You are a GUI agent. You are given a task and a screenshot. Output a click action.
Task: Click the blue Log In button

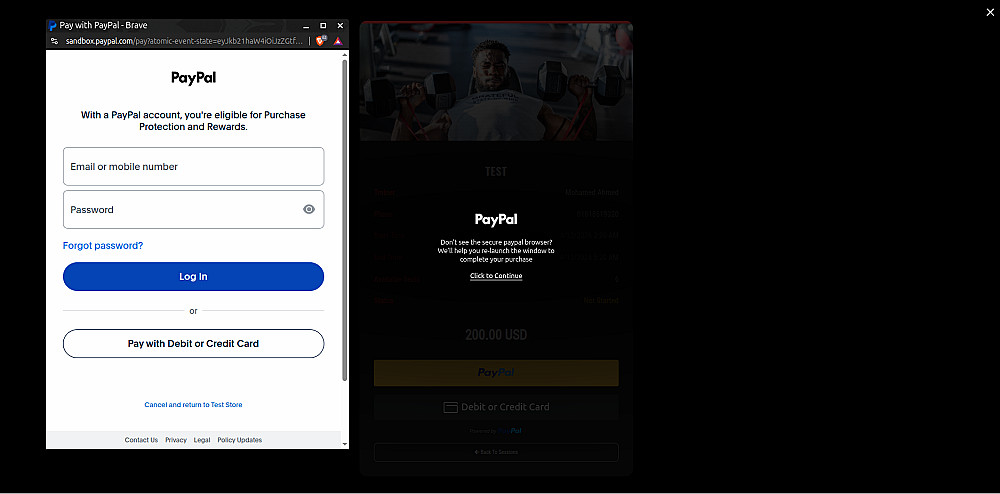[x=193, y=277]
